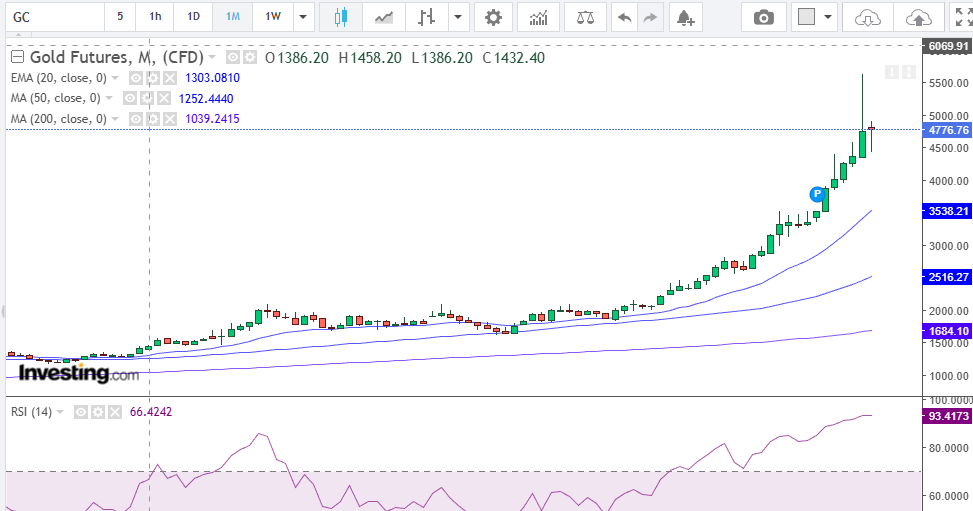Open chart settings gear
Screen dimensions: 973x511
[492, 17]
